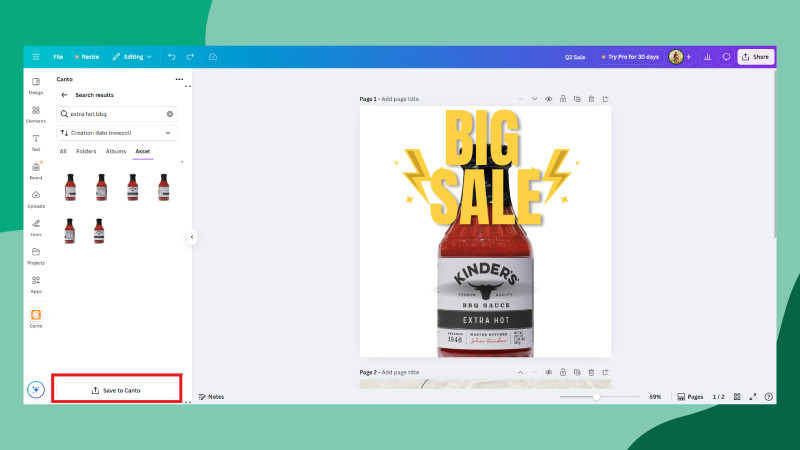
Task: Add a new page after Page 2
Action: coord(606,372)
